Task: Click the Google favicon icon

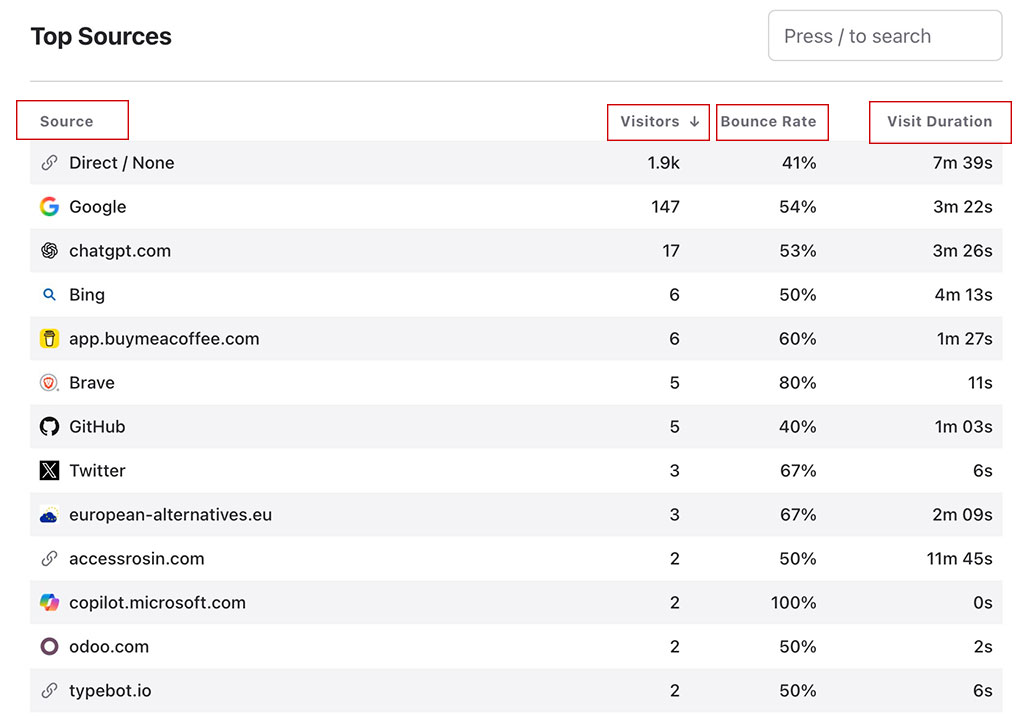Action: coord(49,207)
